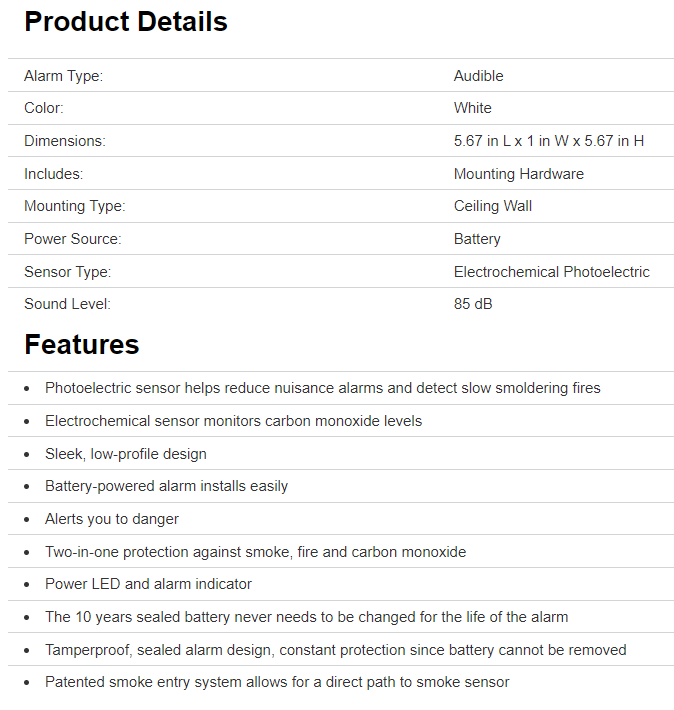Click the 85 dB sound level value
Viewport: 674px width, 710px height.
(x=473, y=304)
